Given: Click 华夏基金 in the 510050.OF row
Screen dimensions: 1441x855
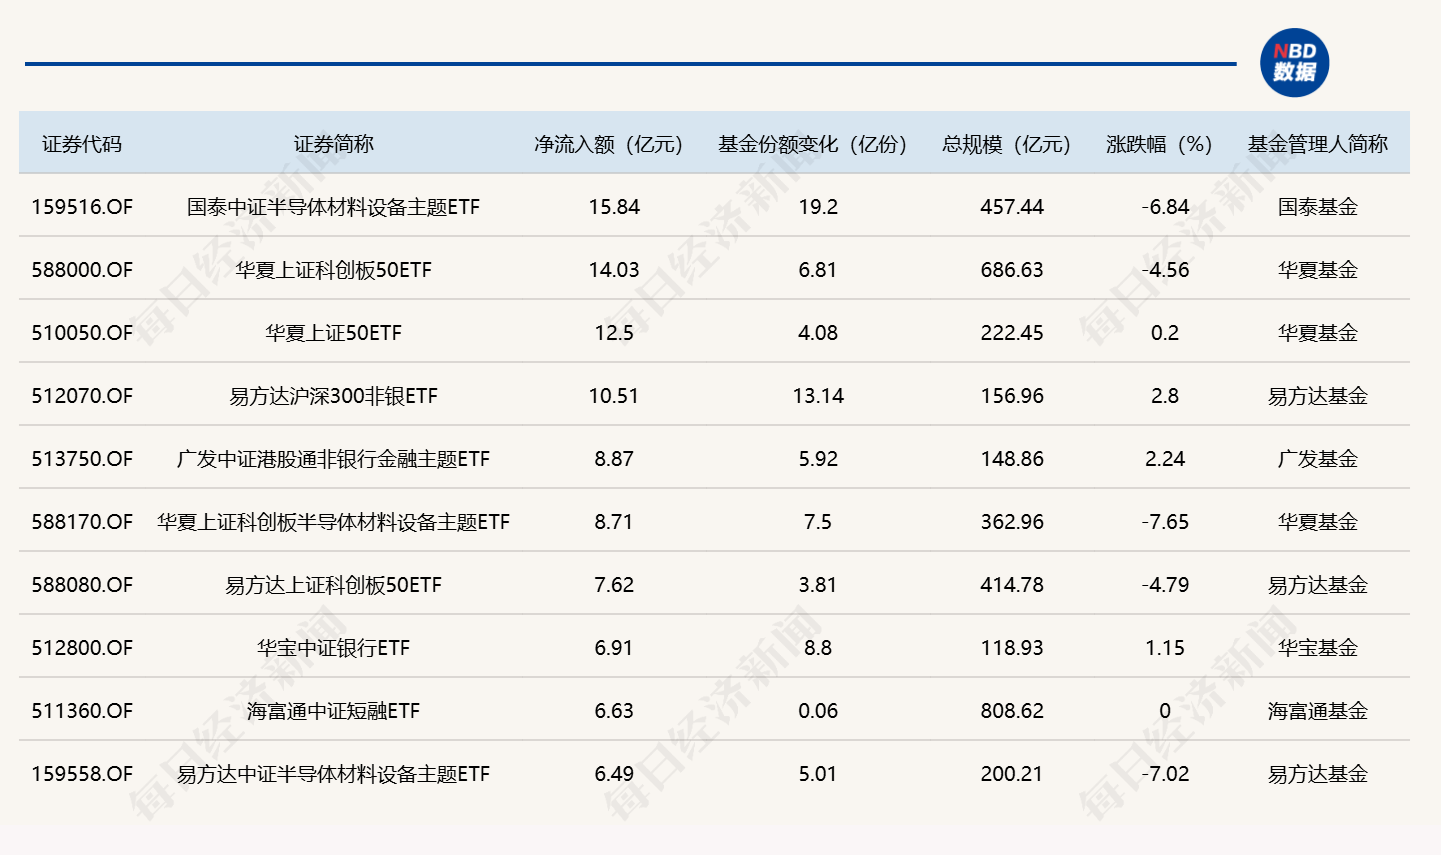Looking at the screenshot, I should (1318, 333).
